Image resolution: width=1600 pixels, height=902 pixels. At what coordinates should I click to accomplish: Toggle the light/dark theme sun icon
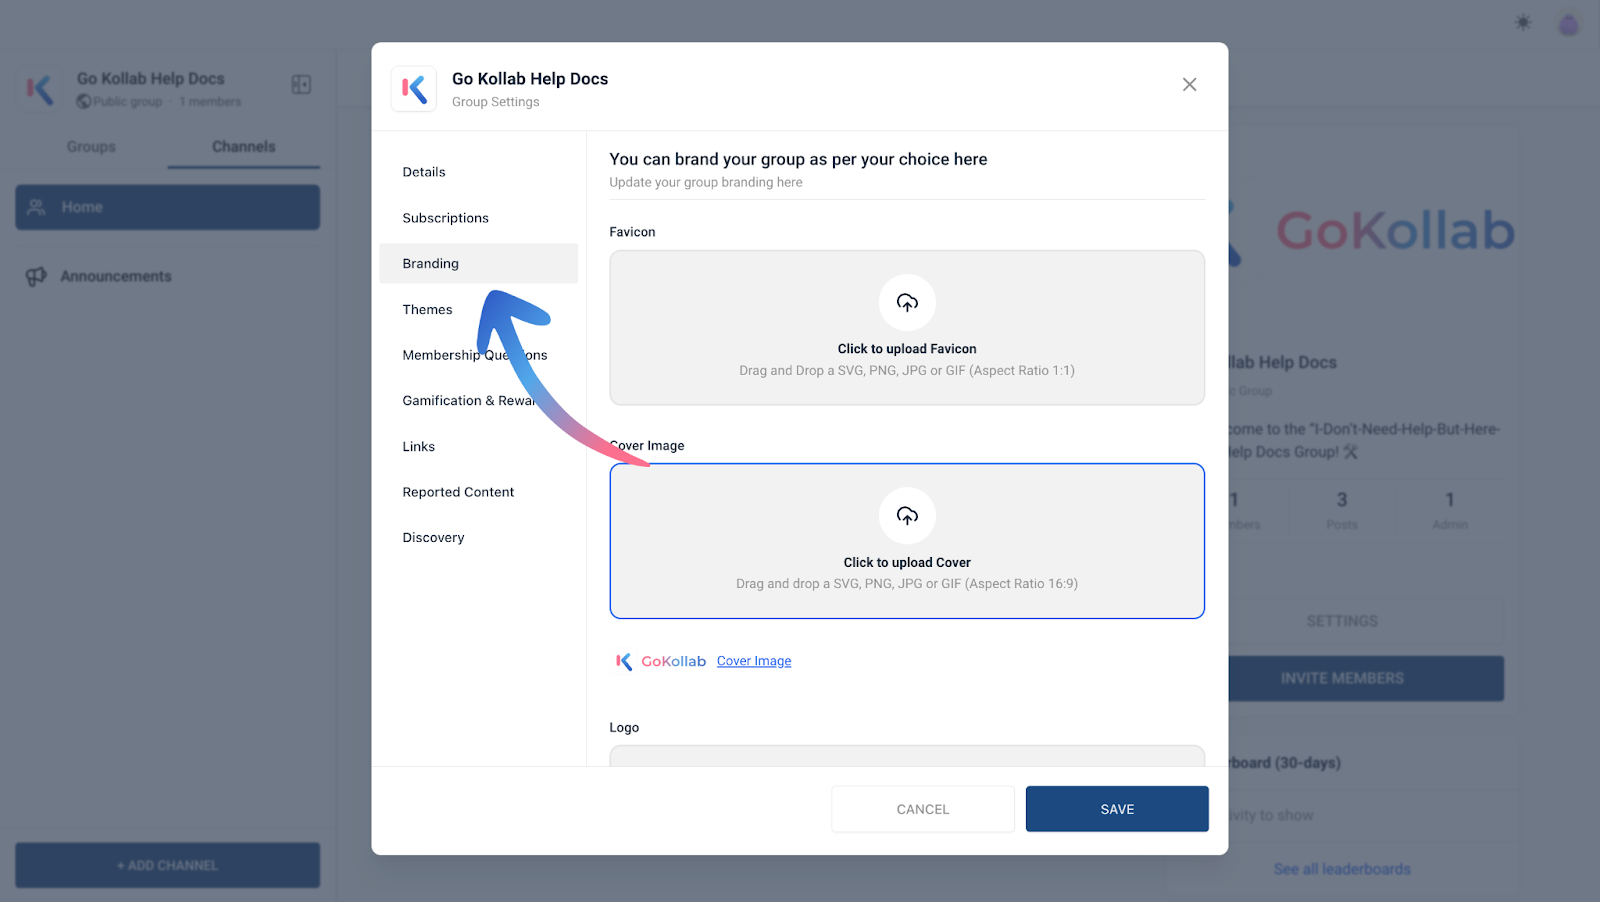point(1522,22)
